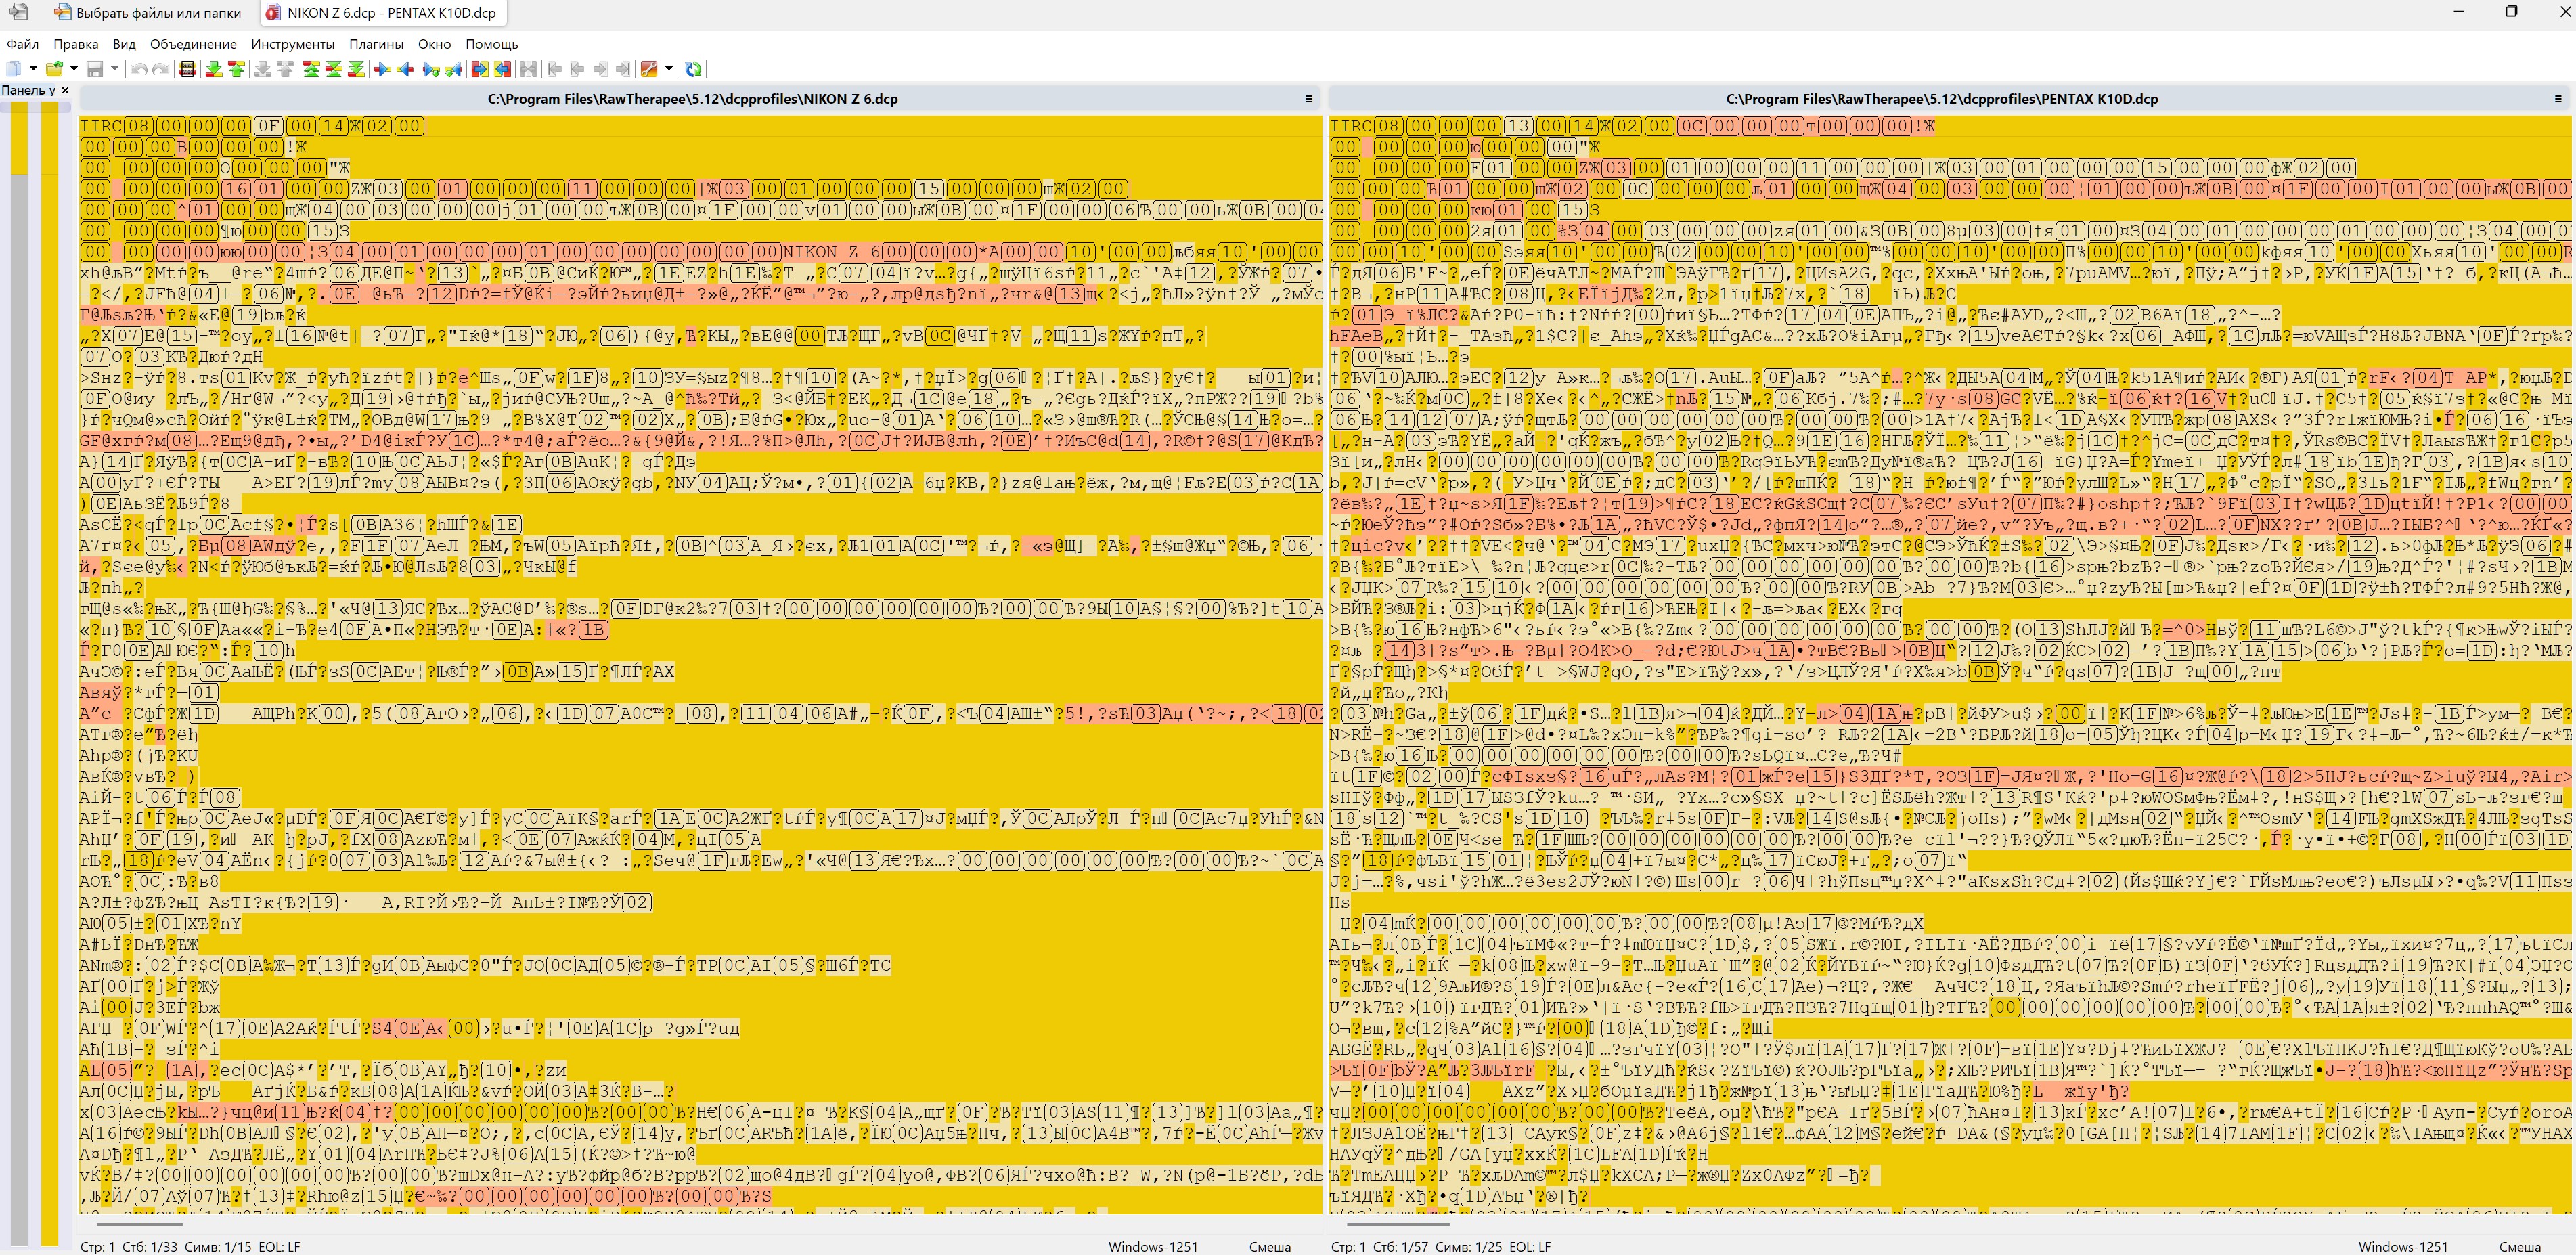
Task: Open the Инструменты menu
Action: tap(293, 44)
